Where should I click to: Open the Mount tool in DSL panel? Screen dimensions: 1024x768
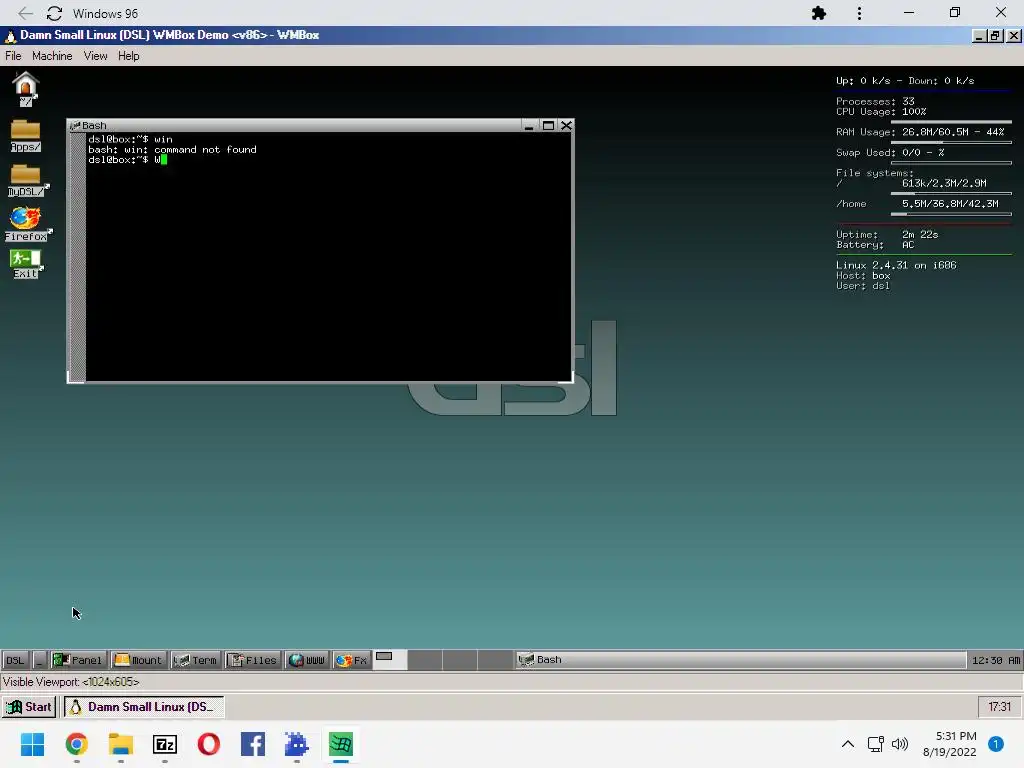(138, 660)
